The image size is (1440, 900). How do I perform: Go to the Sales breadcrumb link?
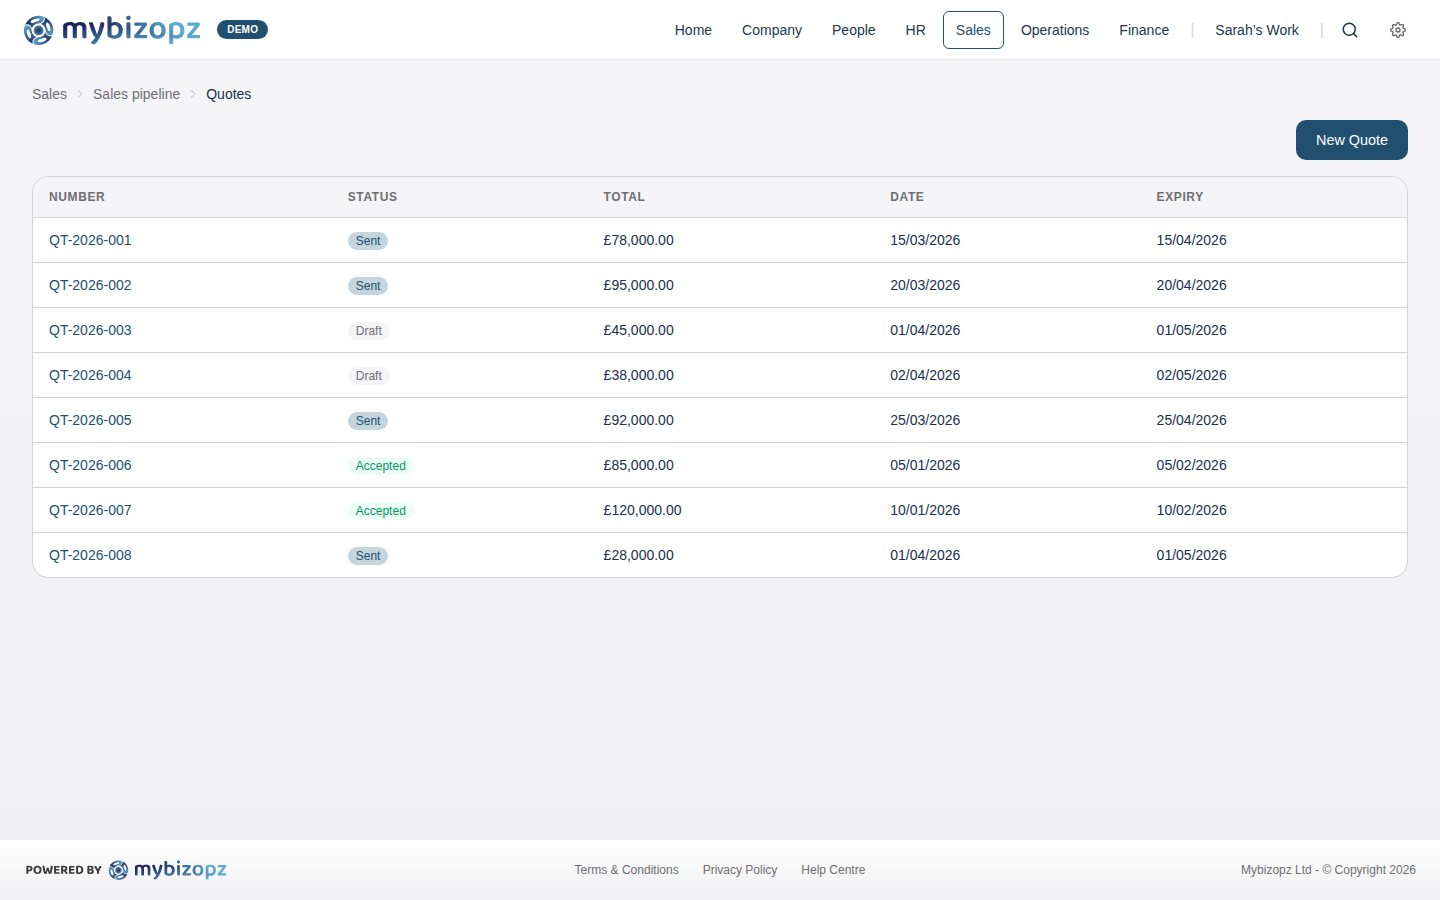click(x=49, y=94)
